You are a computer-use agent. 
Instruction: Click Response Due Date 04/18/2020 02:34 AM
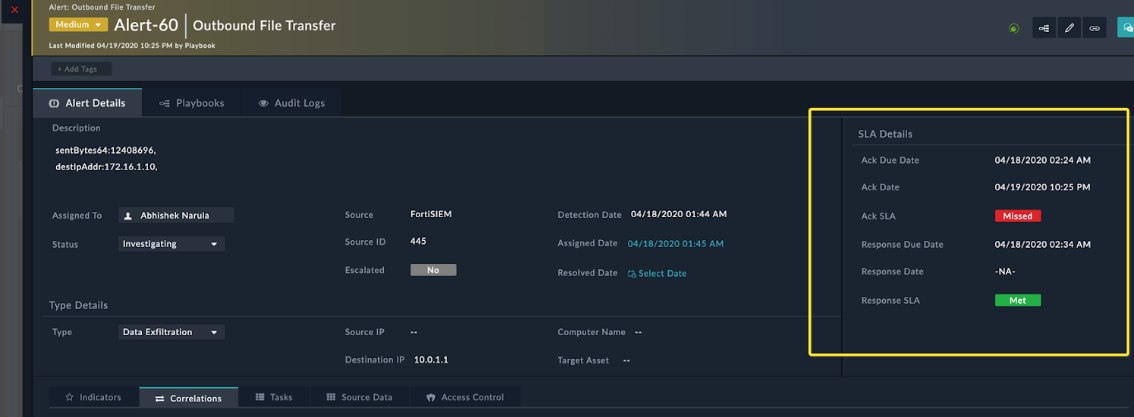coord(1042,245)
